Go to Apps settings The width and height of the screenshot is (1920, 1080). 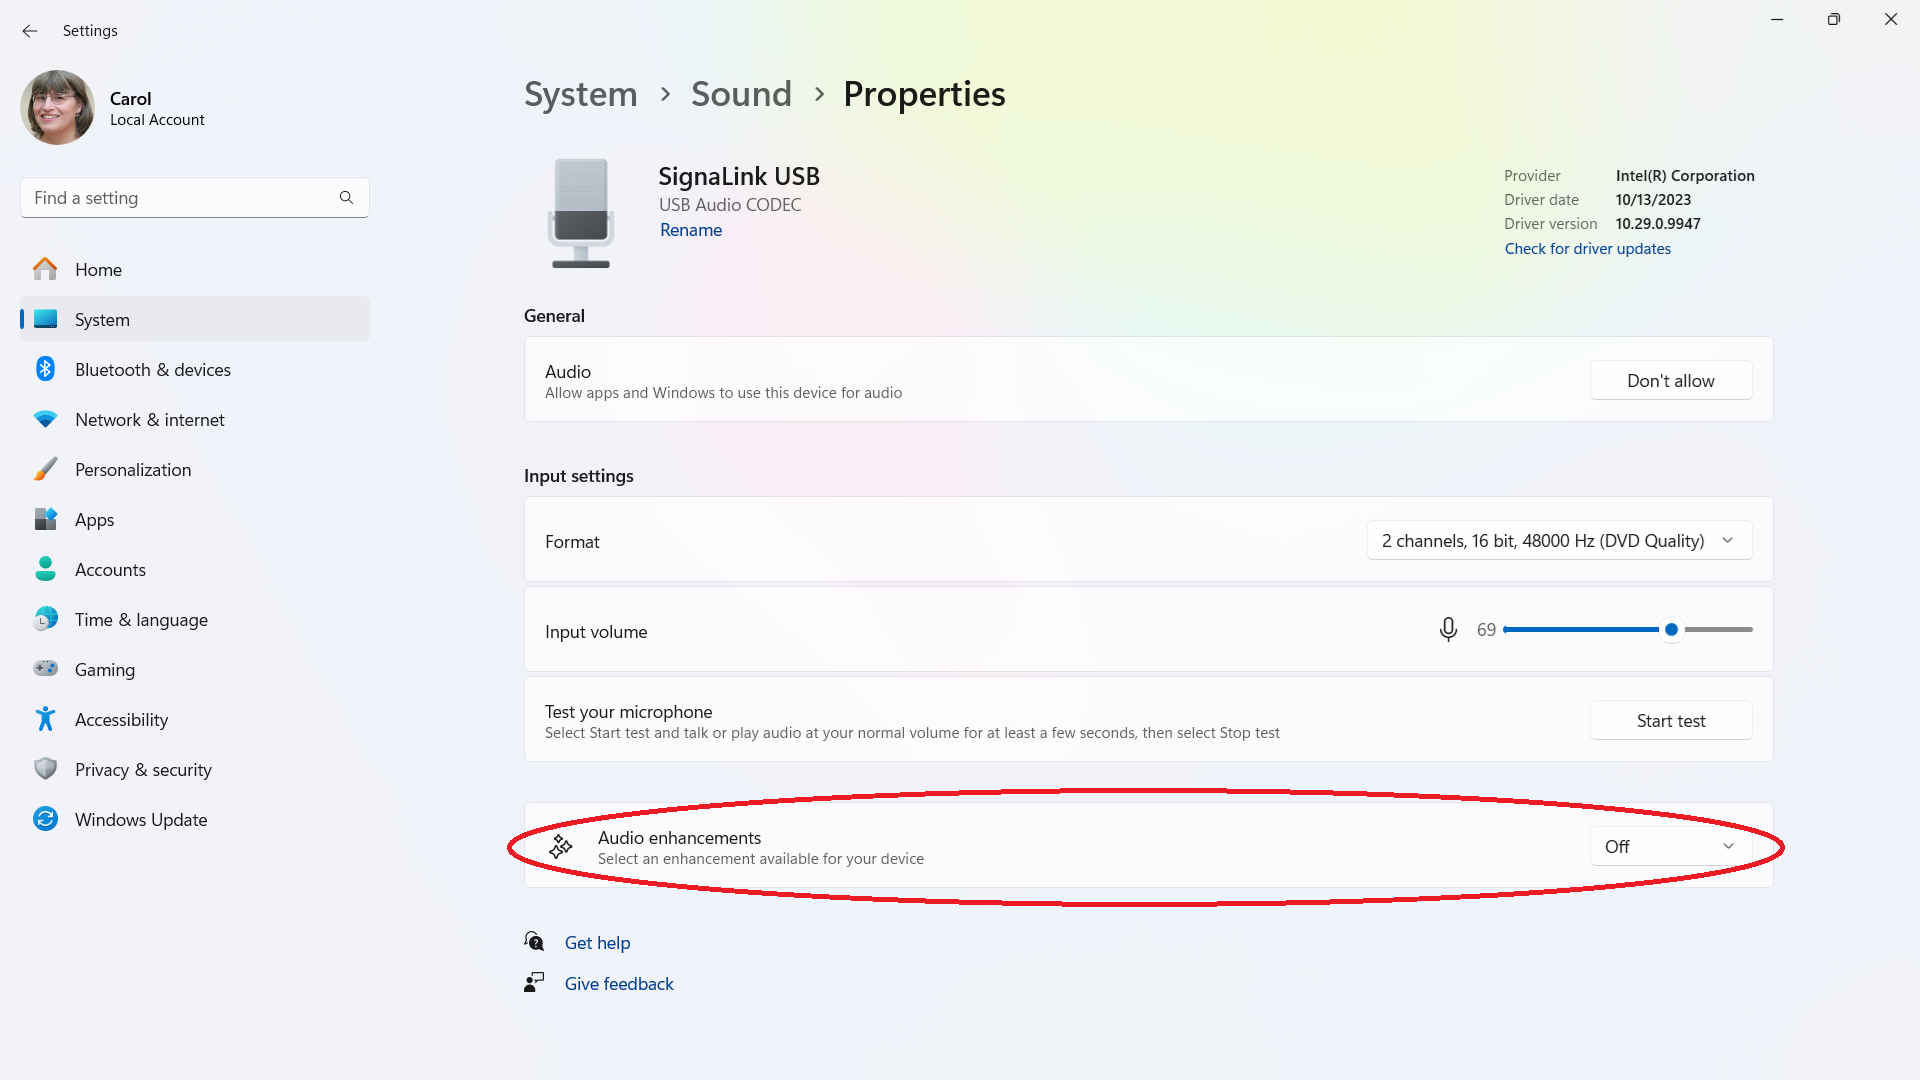tap(95, 519)
